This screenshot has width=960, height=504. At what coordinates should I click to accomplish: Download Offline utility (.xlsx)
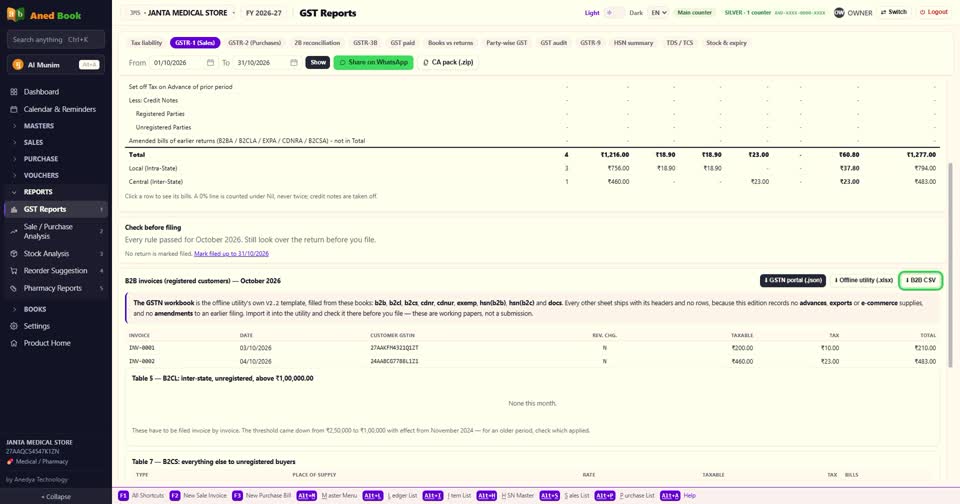(x=863, y=280)
